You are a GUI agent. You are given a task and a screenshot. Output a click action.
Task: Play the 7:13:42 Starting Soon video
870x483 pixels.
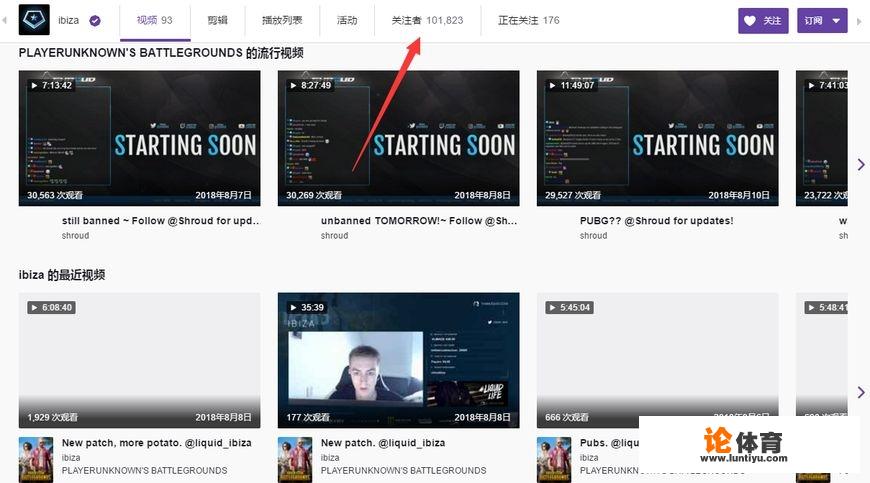point(139,138)
